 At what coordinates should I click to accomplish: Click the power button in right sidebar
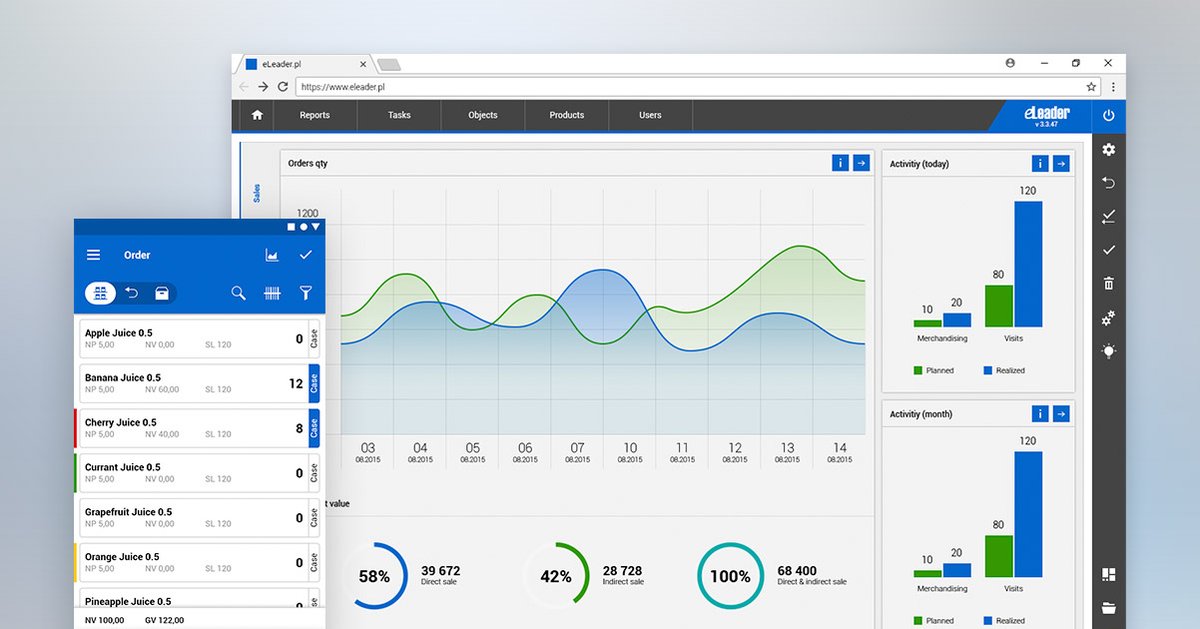pyautogui.click(x=1108, y=116)
